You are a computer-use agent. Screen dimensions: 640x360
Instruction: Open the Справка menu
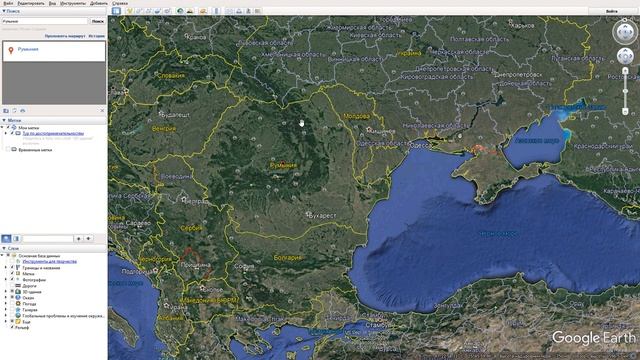[120, 3]
